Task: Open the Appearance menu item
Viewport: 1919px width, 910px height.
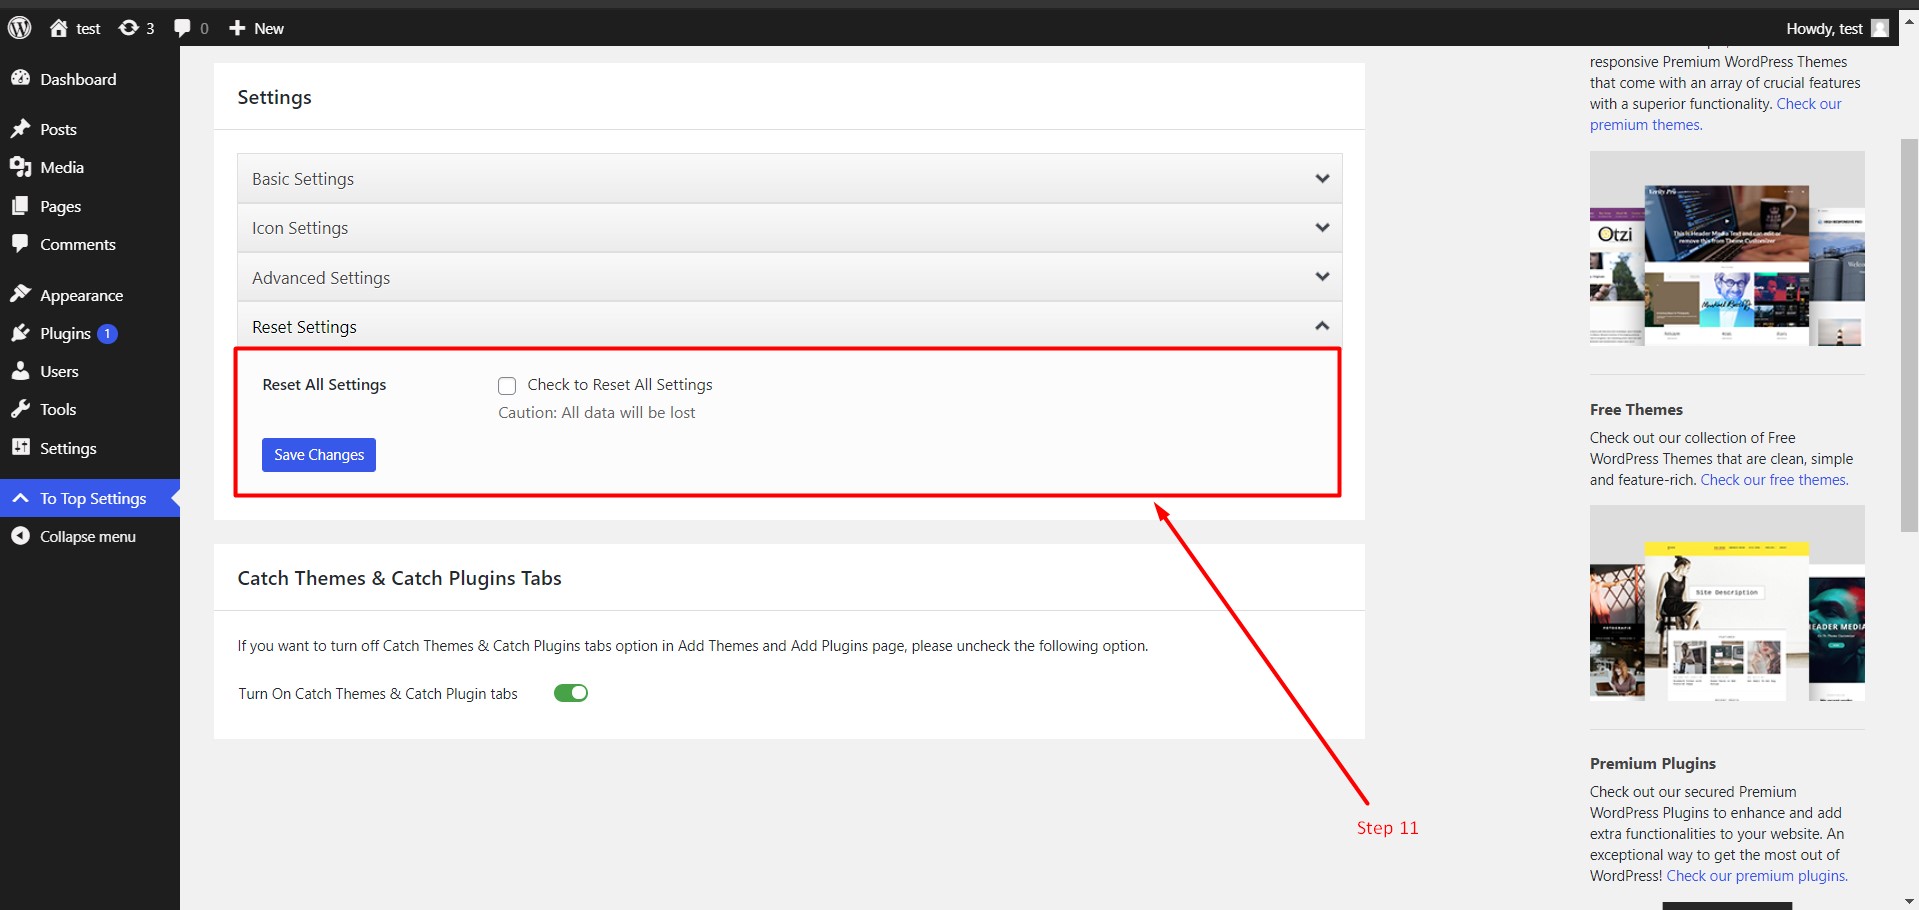Action: (x=90, y=295)
